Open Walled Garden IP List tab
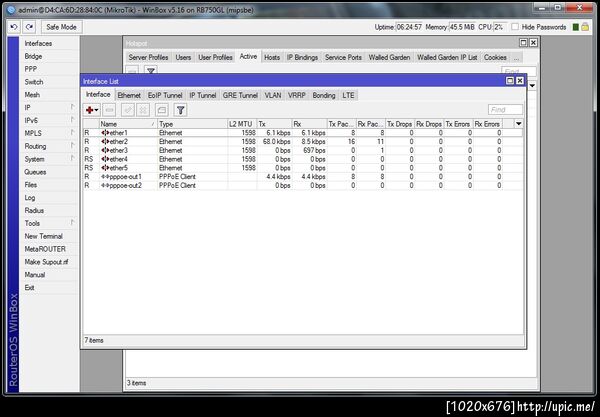 [x=447, y=57]
